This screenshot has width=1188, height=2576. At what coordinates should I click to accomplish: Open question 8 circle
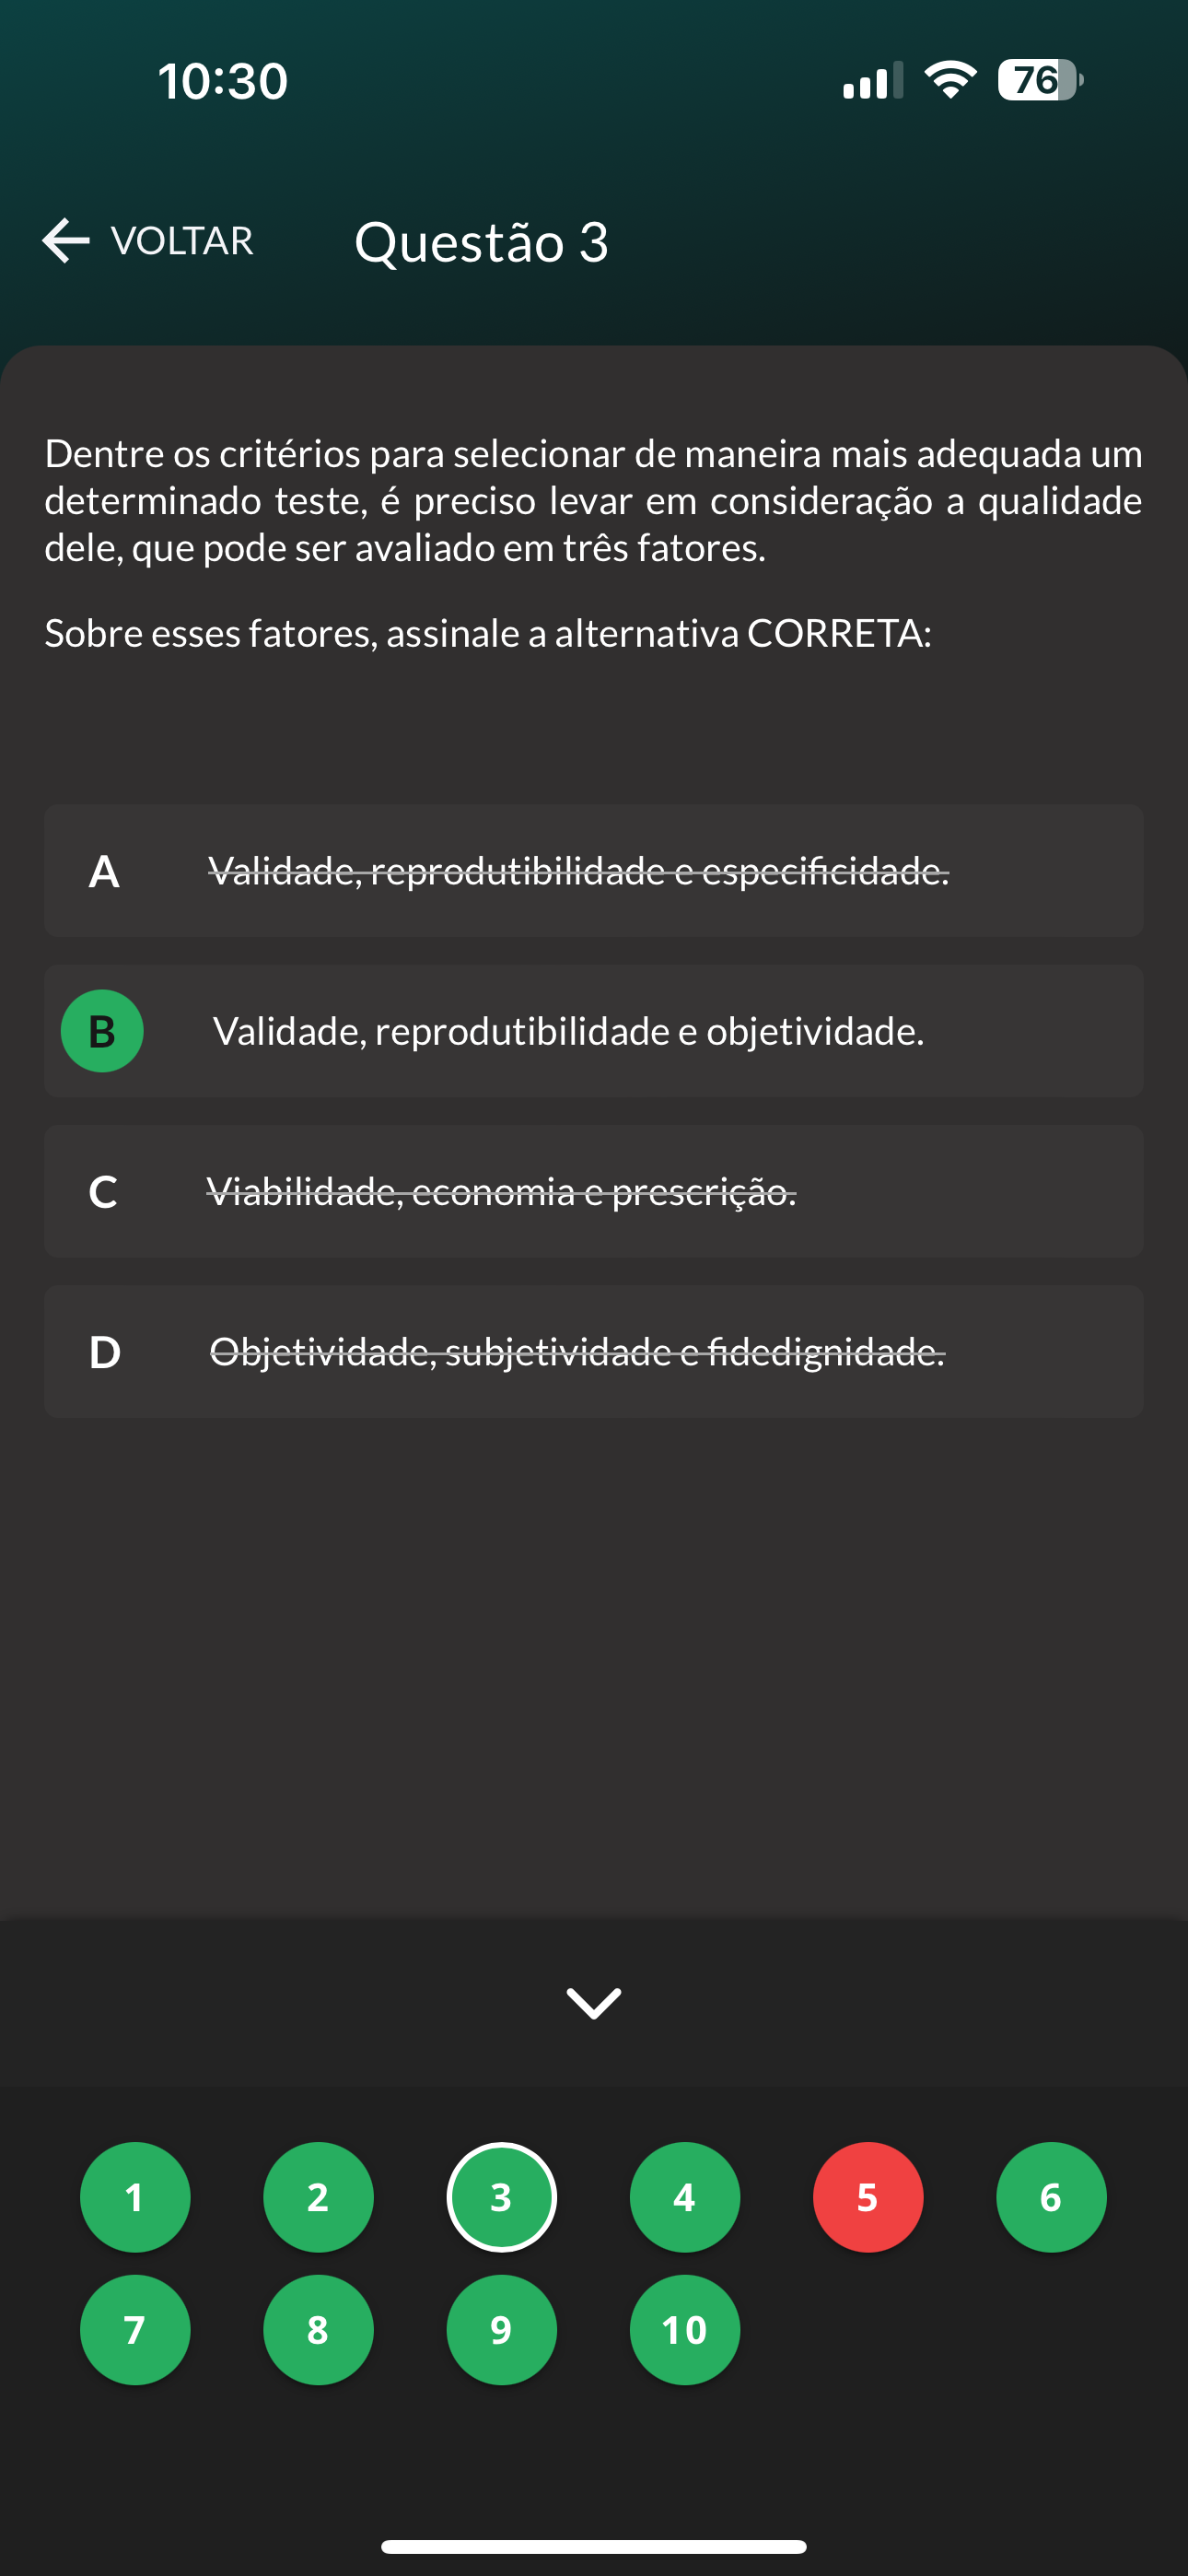318,2330
